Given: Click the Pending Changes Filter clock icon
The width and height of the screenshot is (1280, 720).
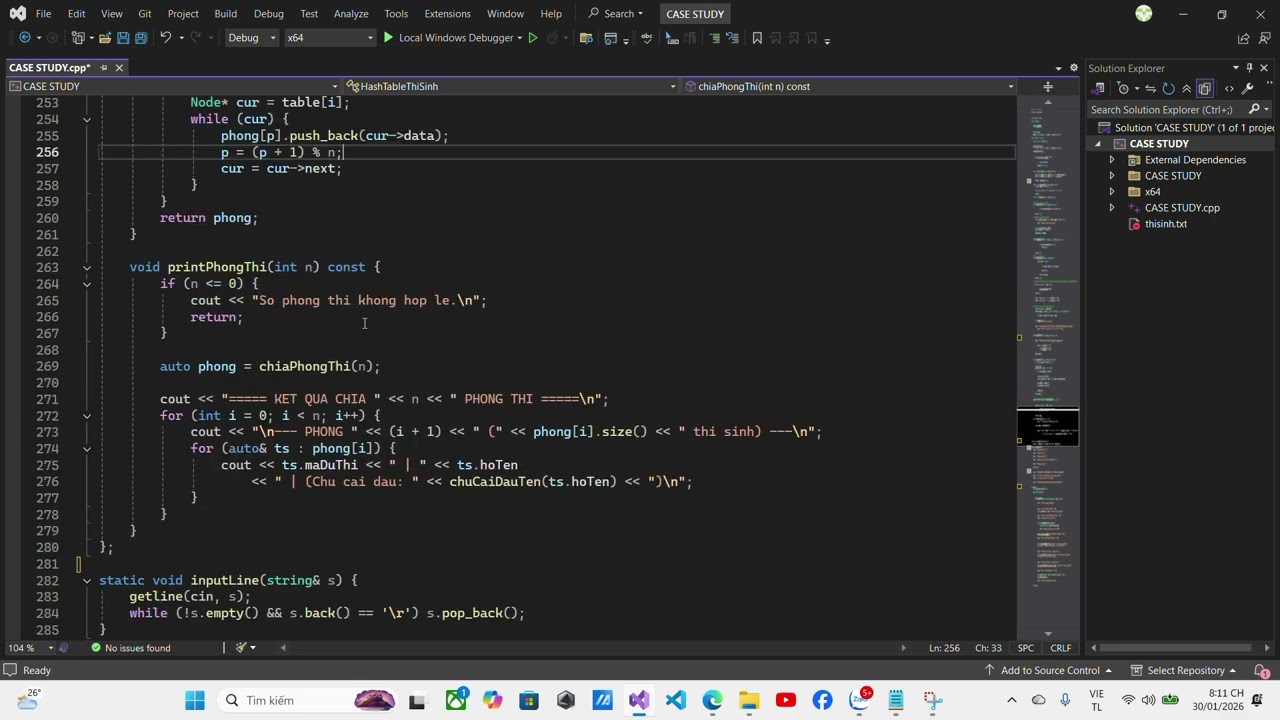Looking at the screenshot, I should (1124, 88).
